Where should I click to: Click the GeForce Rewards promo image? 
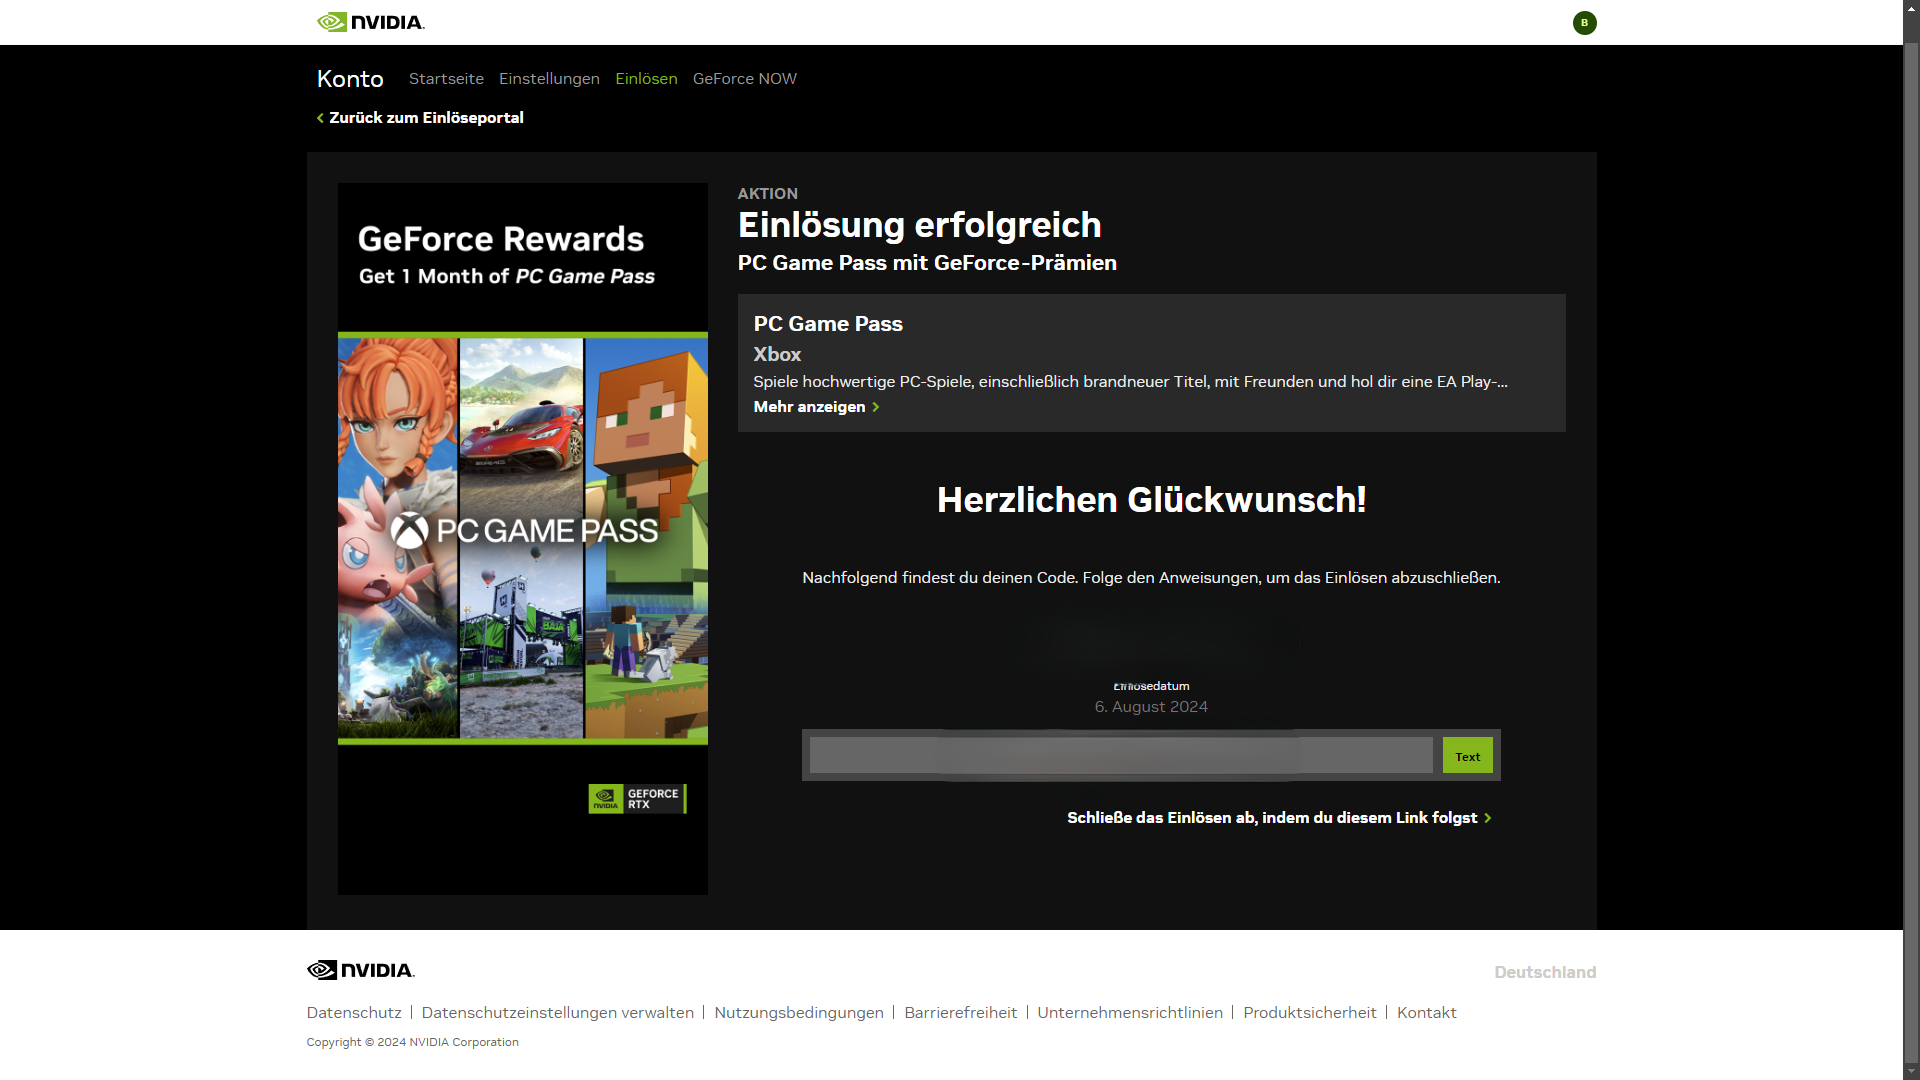pos(522,538)
